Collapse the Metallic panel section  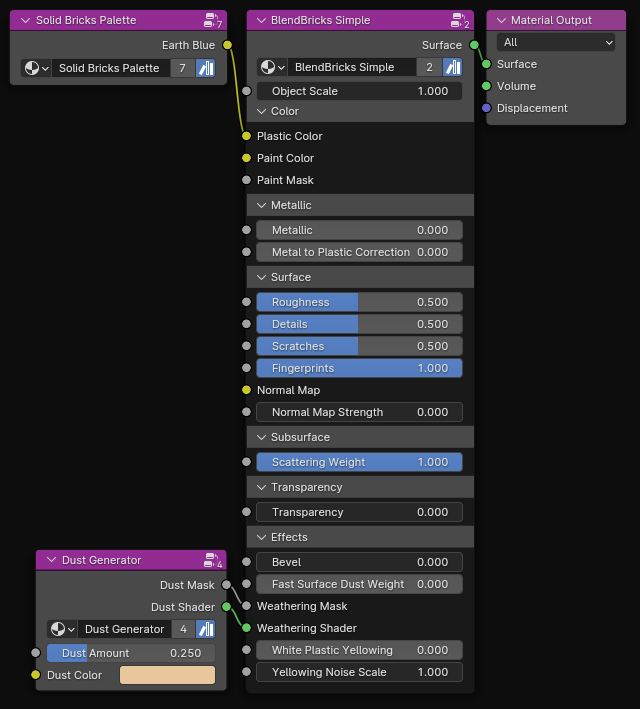tap(261, 205)
